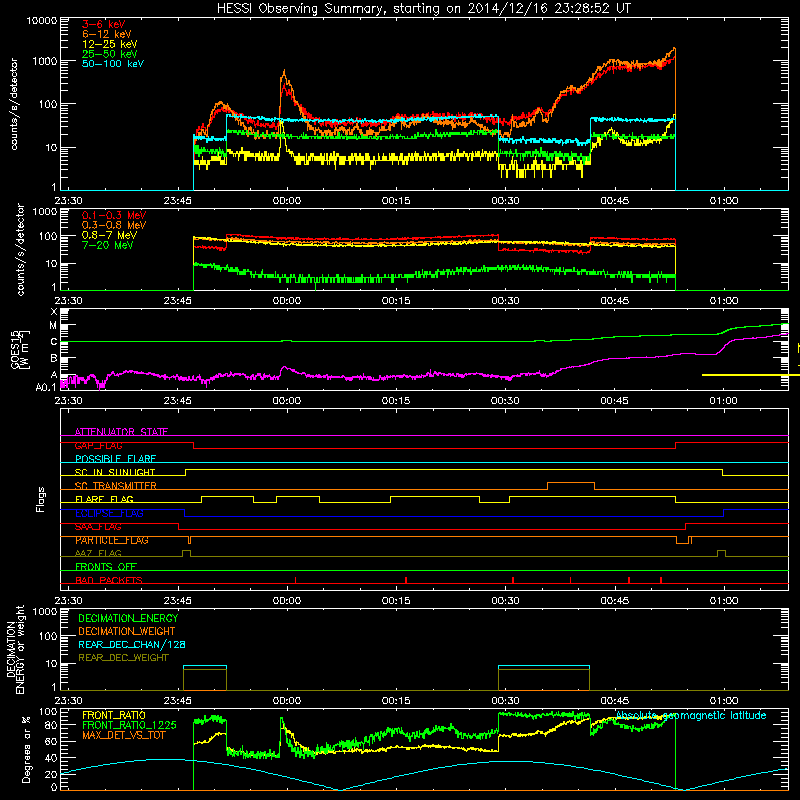The height and width of the screenshot is (800, 800).
Task: Select the GAP_FLAG label
Action: 98,445
